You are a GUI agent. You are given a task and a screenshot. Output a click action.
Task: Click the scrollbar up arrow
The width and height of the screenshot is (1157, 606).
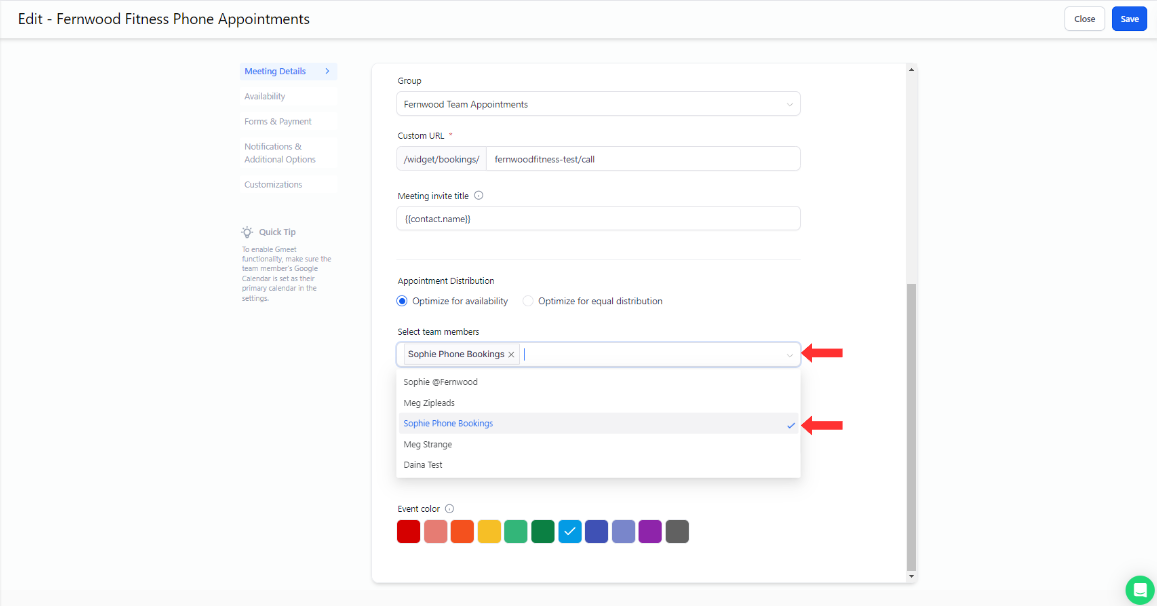[x=911, y=70]
